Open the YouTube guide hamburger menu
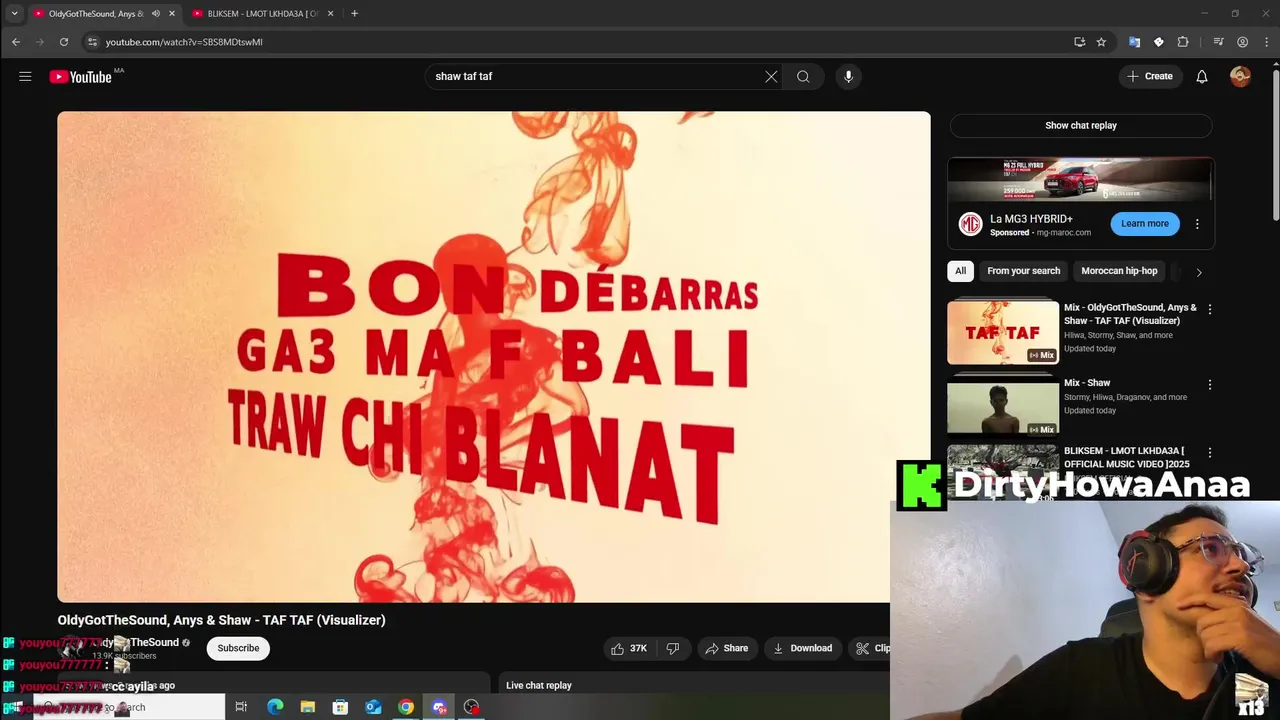The width and height of the screenshot is (1280, 720). (25, 76)
